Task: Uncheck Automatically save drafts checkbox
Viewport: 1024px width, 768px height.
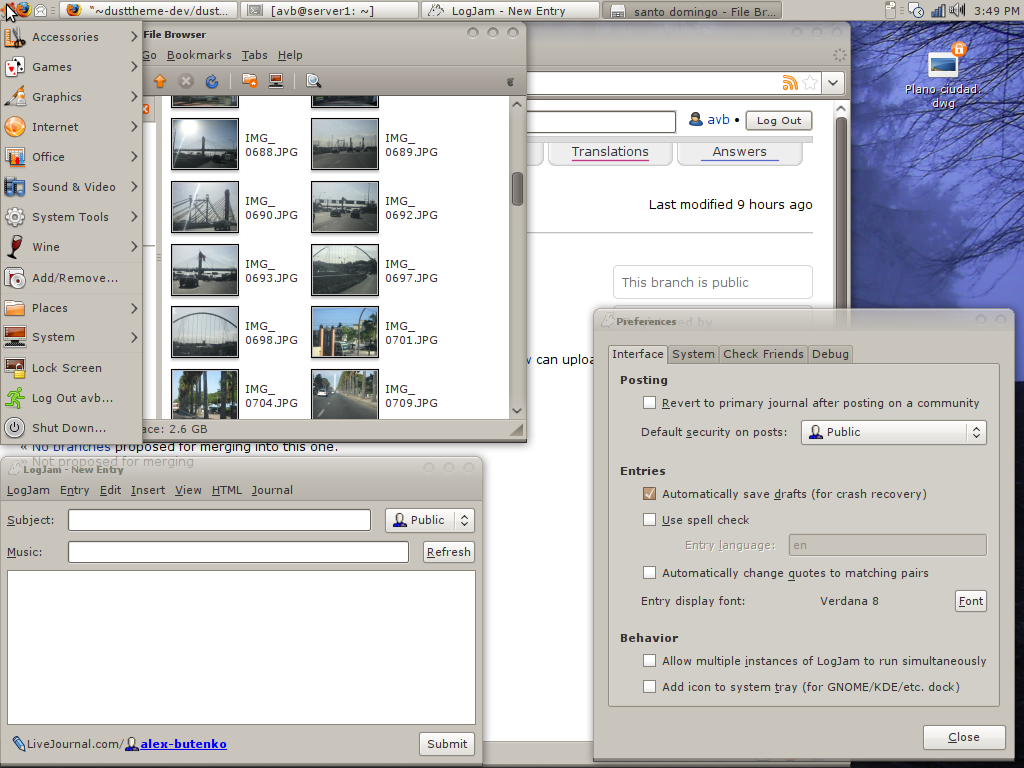Action: (649, 494)
